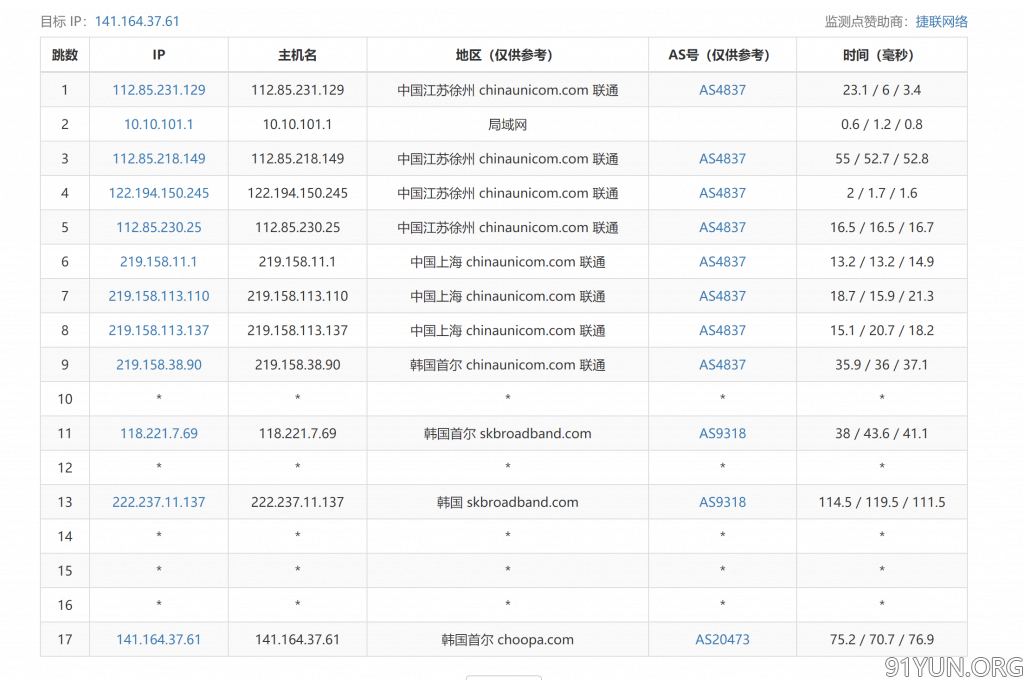Image resolution: width=1024 pixels, height=680 pixels.
Task: Click the 时间（毫秒） column header
Action: 881,55
